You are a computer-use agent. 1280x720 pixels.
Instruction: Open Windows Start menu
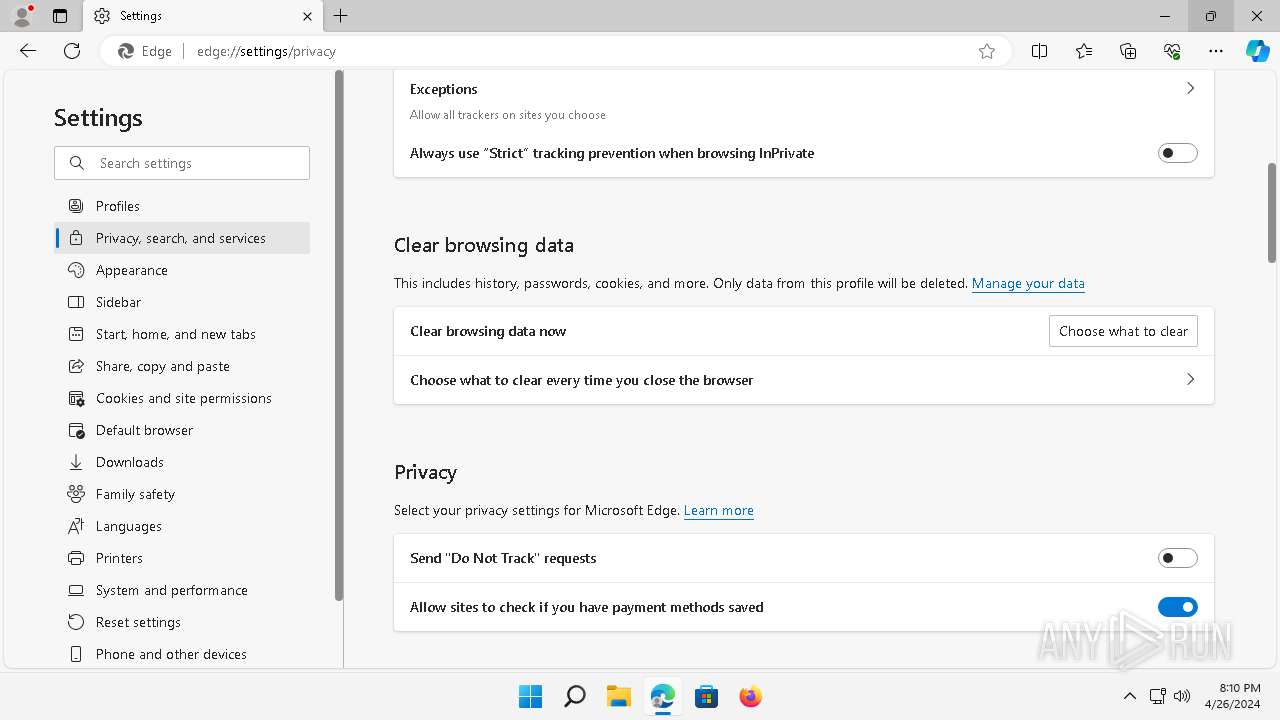pyautogui.click(x=530, y=696)
